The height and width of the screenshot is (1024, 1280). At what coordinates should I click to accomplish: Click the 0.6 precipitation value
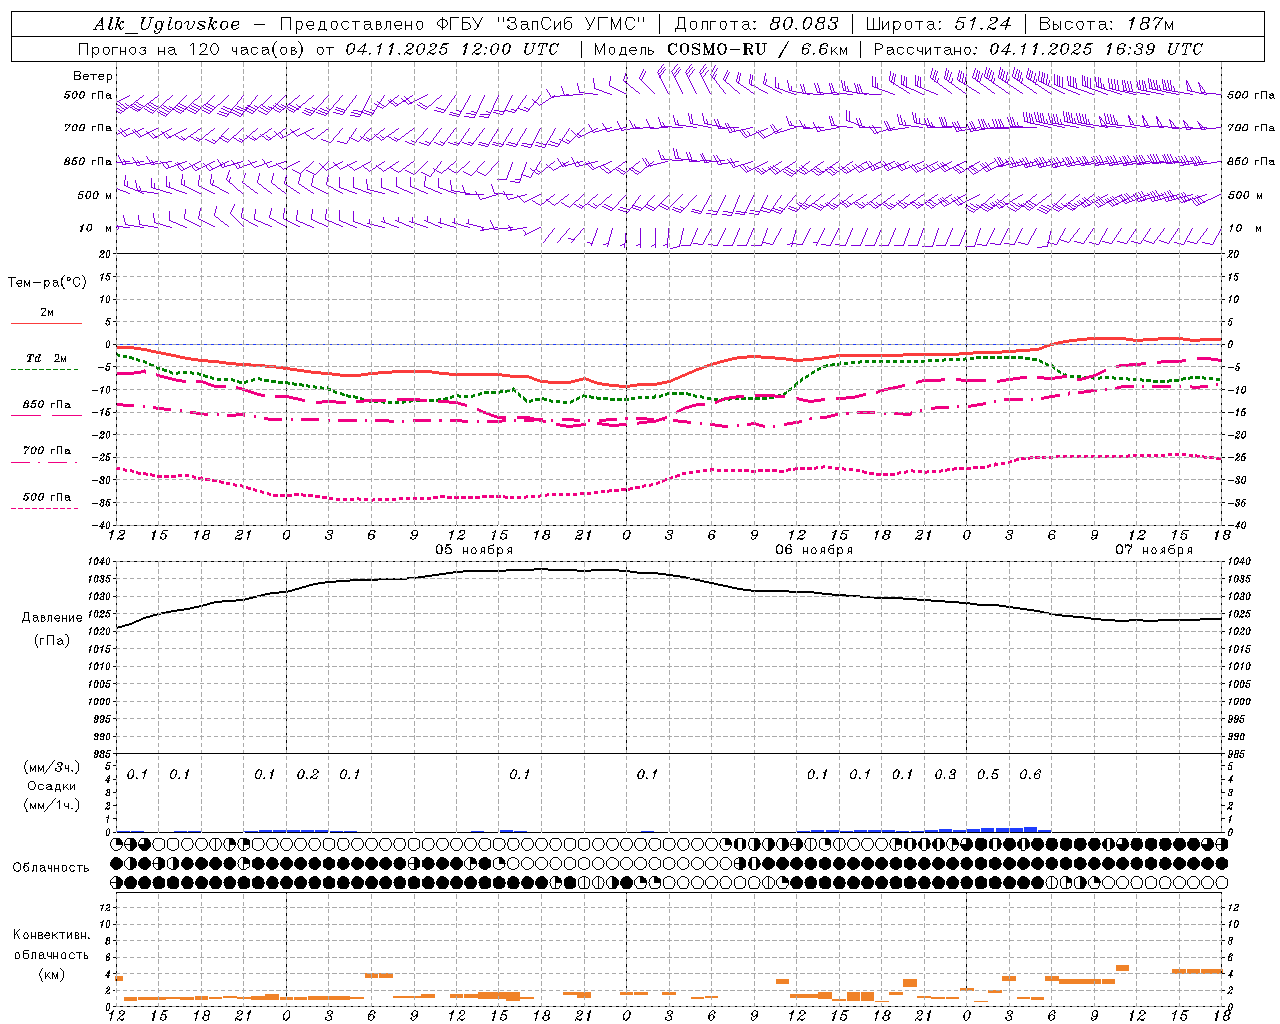click(x=1030, y=774)
